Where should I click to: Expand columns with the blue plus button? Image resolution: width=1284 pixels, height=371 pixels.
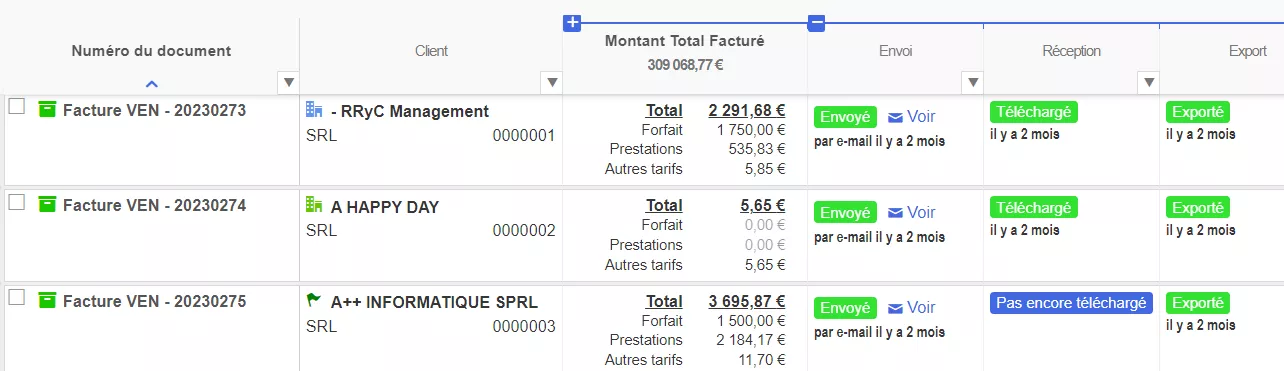(572, 23)
